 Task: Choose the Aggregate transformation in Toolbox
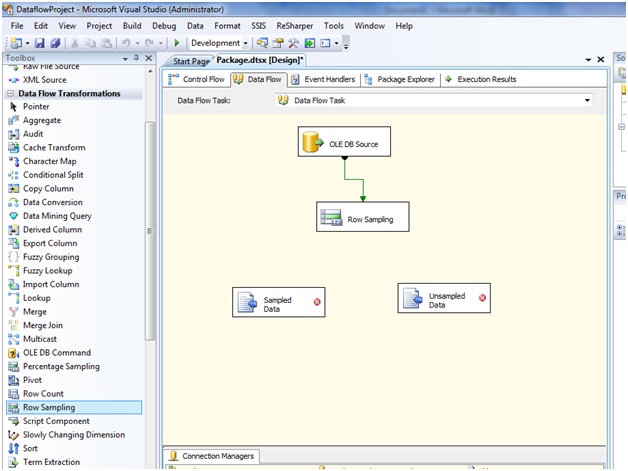[x=42, y=120]
